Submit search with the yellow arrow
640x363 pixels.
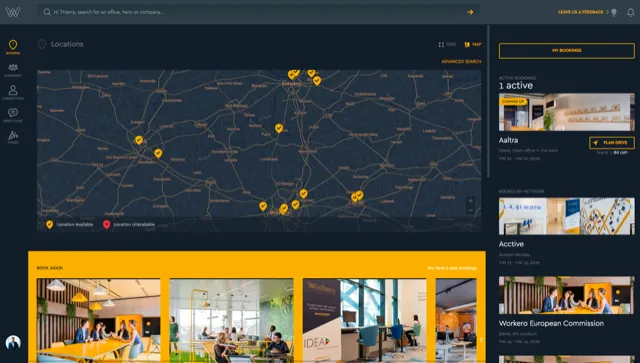(470, 12)
